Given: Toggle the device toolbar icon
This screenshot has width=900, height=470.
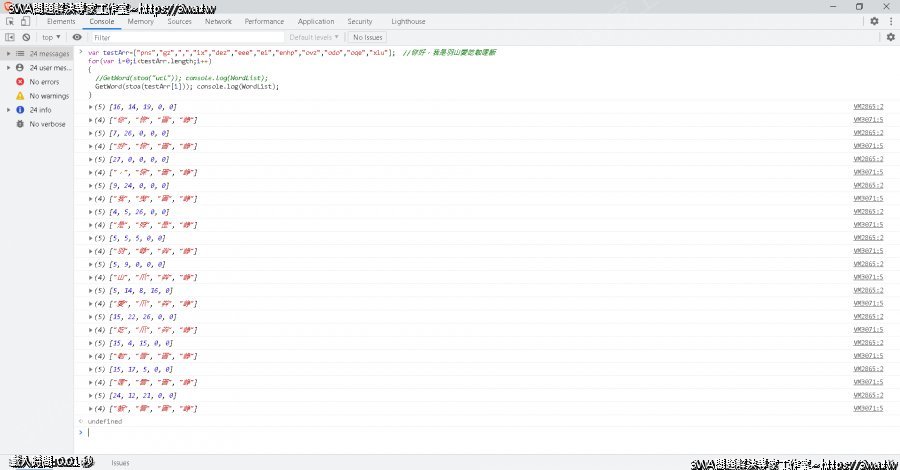Looking at the screenshot, I should click(27, 21).
